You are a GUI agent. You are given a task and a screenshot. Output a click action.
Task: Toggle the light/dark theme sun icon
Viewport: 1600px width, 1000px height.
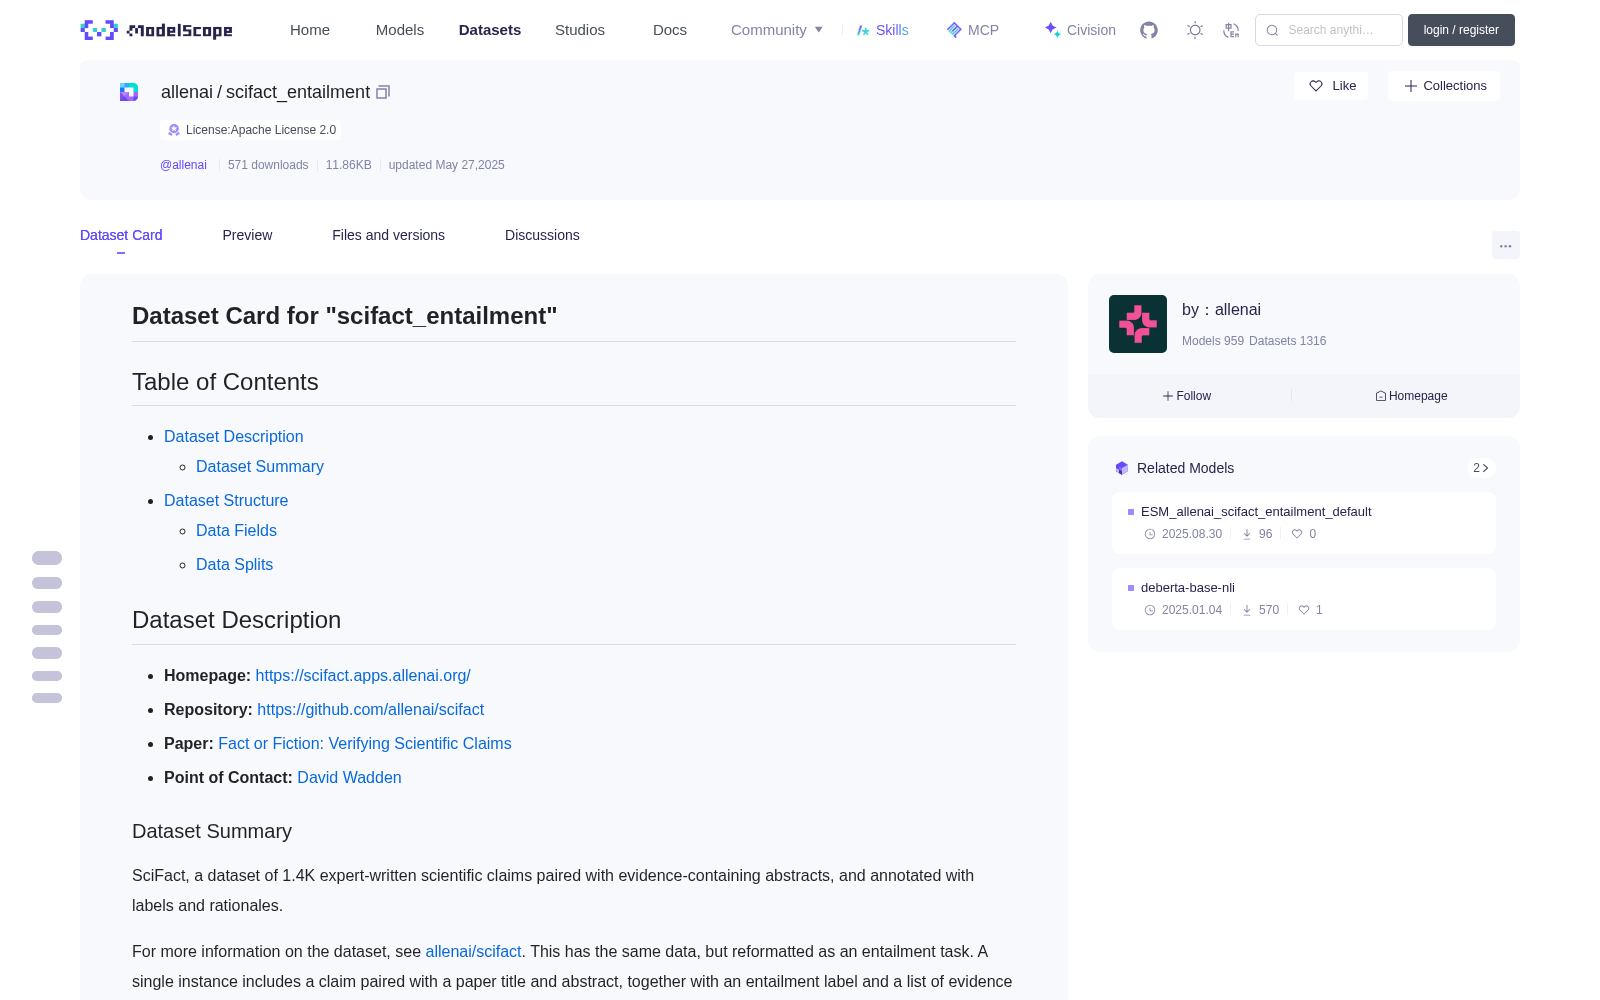pos(1195,30)
